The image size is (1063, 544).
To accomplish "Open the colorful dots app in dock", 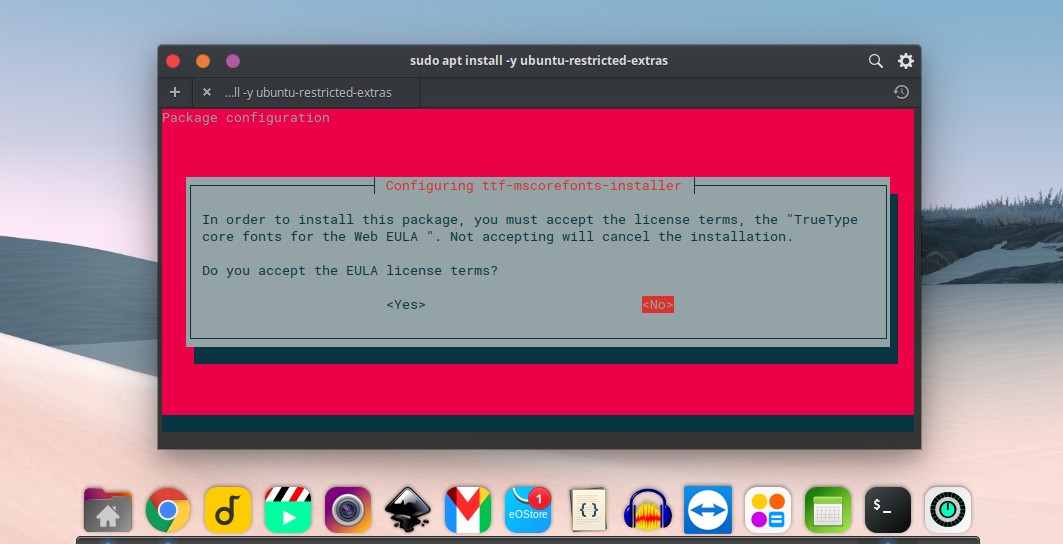I will (768, 509).
